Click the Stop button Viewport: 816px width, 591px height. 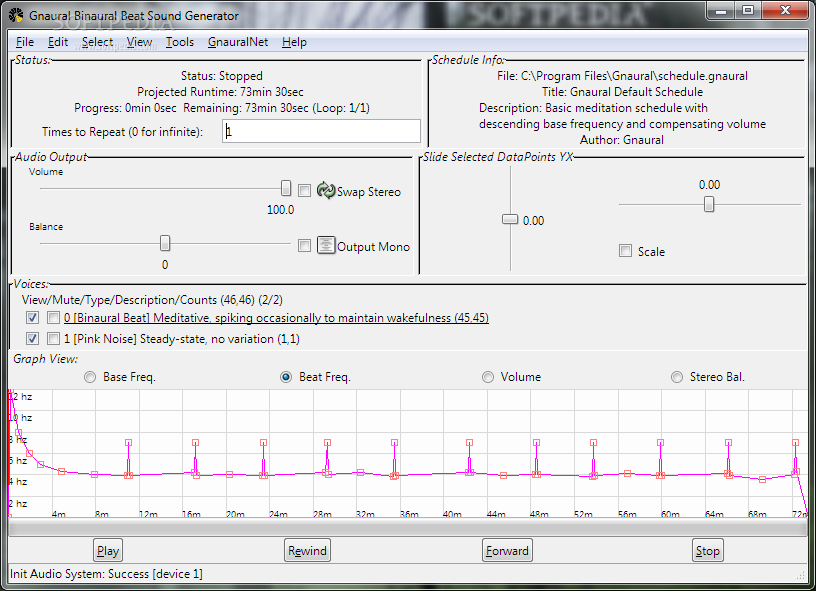tap(707, 550)
